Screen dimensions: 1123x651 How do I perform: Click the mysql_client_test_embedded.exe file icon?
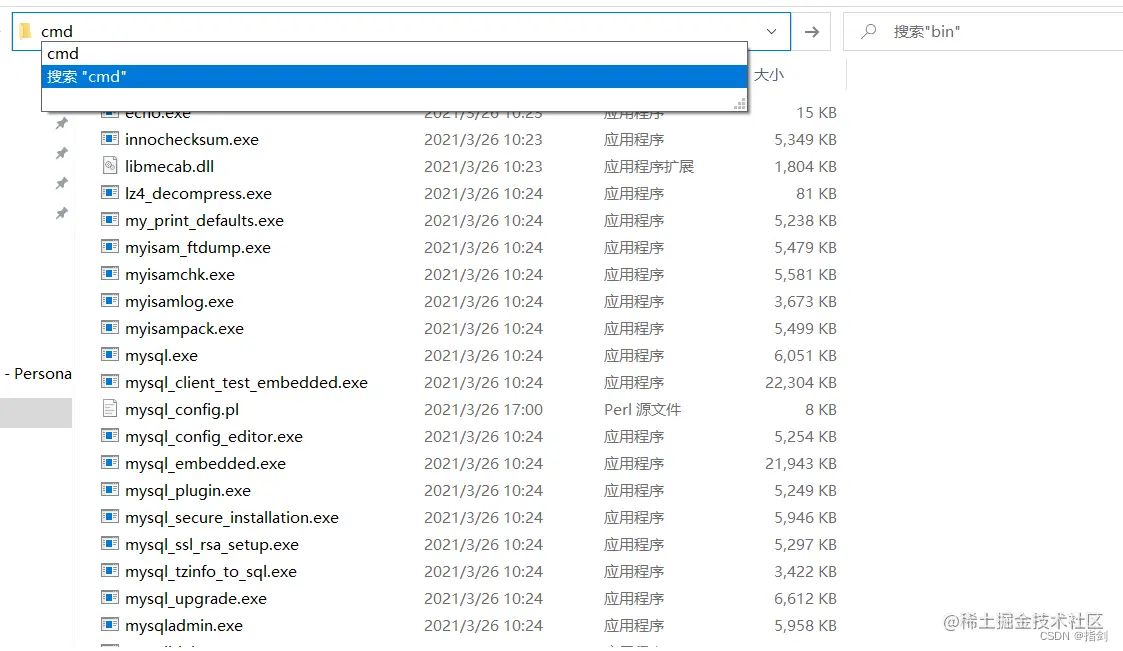pyautogui.click(x=110, y=381)
